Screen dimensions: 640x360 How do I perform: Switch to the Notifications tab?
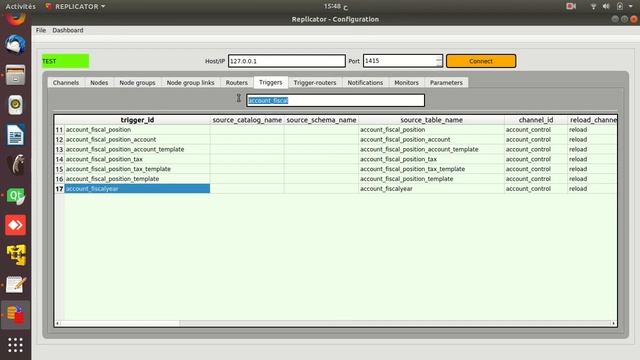point(365,82)
